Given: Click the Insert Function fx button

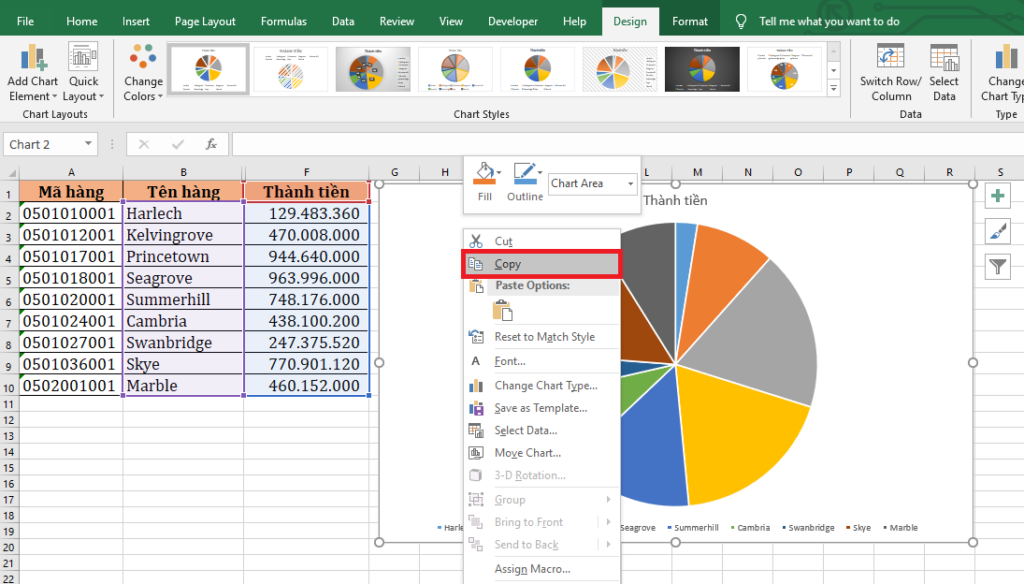Looking at the screenshot, I should click(x=211, y=144).
